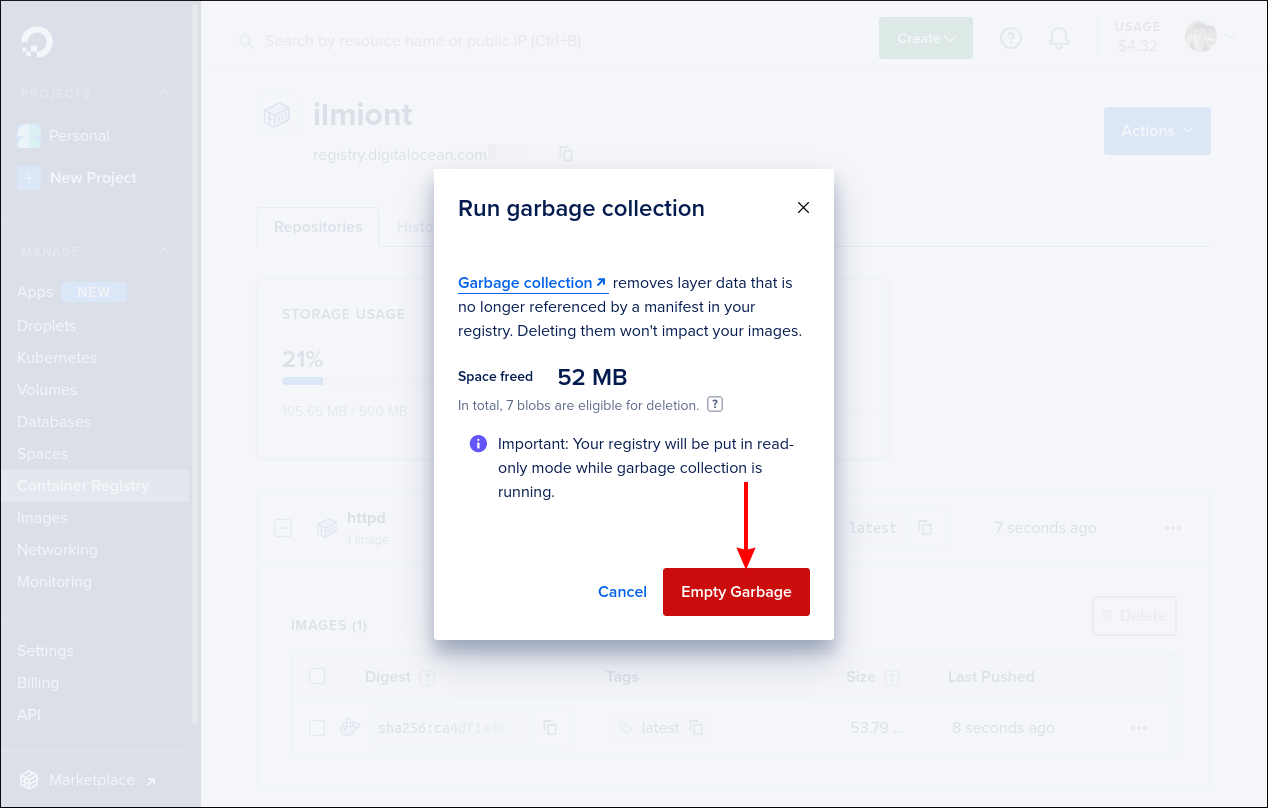Open the Actions dropdown
Viewport: 1268px width, 808px height.
click(x=1157, y=131)
